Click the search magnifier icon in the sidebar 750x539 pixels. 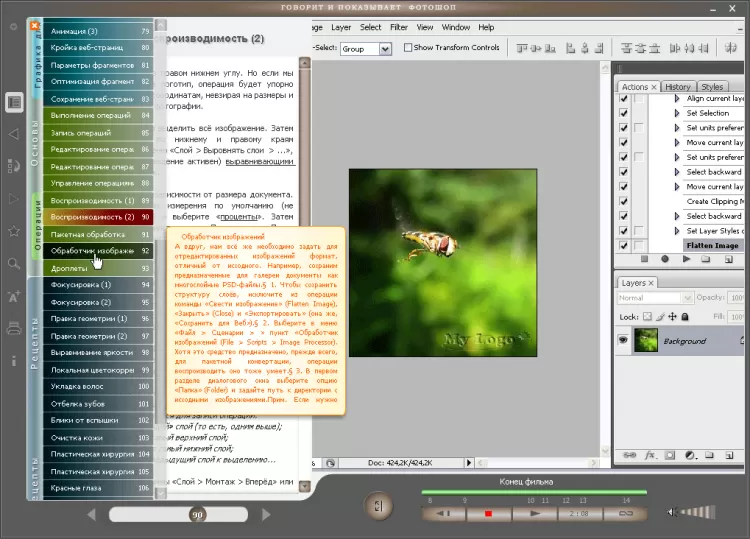(14, 264)
